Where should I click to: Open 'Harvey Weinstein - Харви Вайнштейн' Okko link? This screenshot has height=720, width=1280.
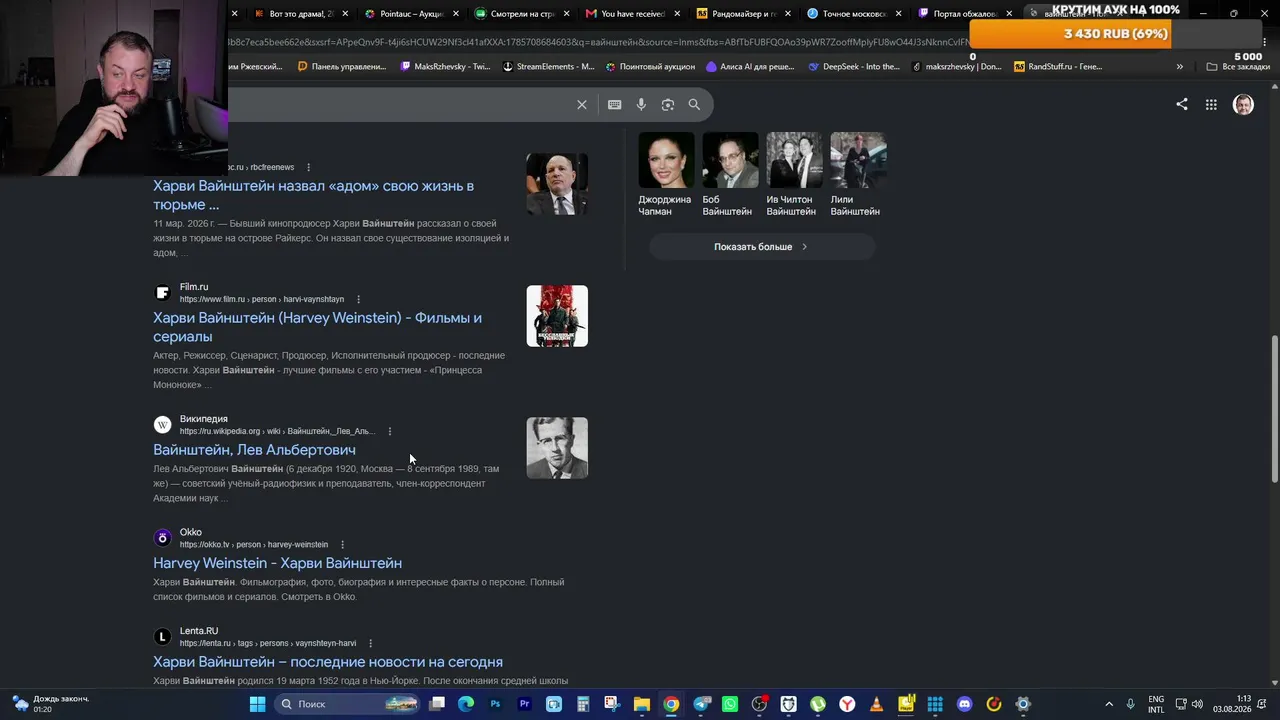click(277, 563)
